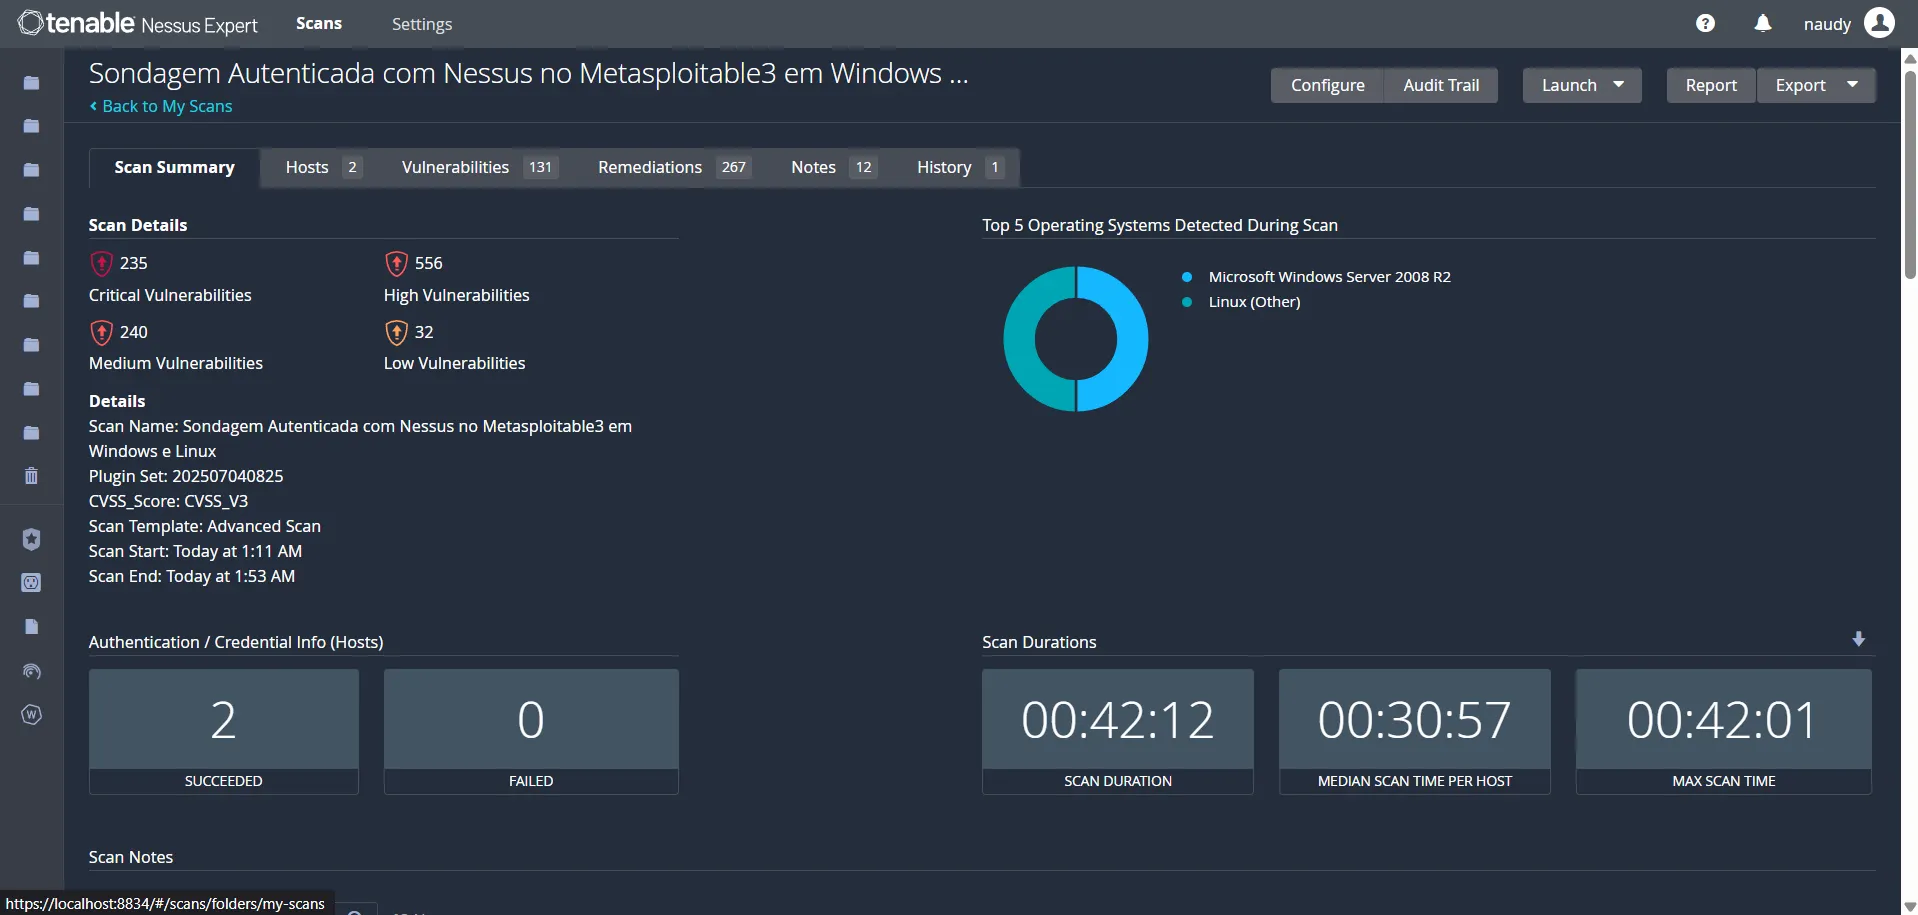The height and width of the screenshot is (915, 1918).
Task: Click the Back to My Scans link
Action: 160,106
